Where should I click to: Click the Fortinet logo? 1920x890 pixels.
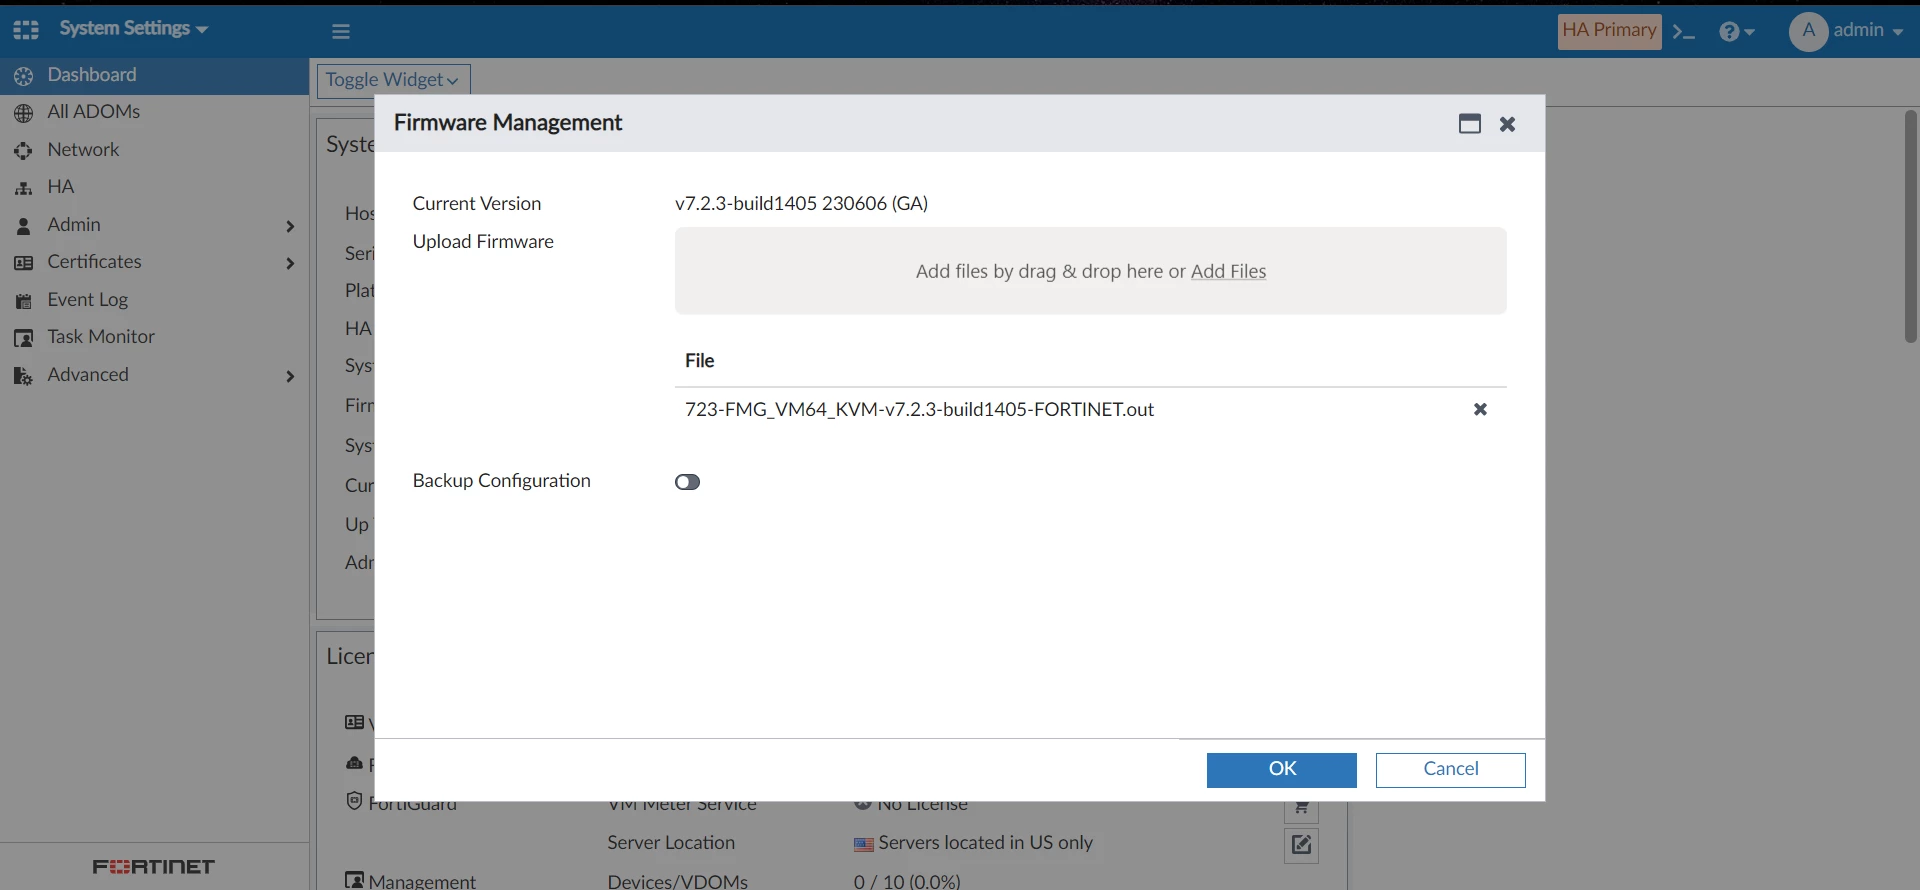[154, 867]
